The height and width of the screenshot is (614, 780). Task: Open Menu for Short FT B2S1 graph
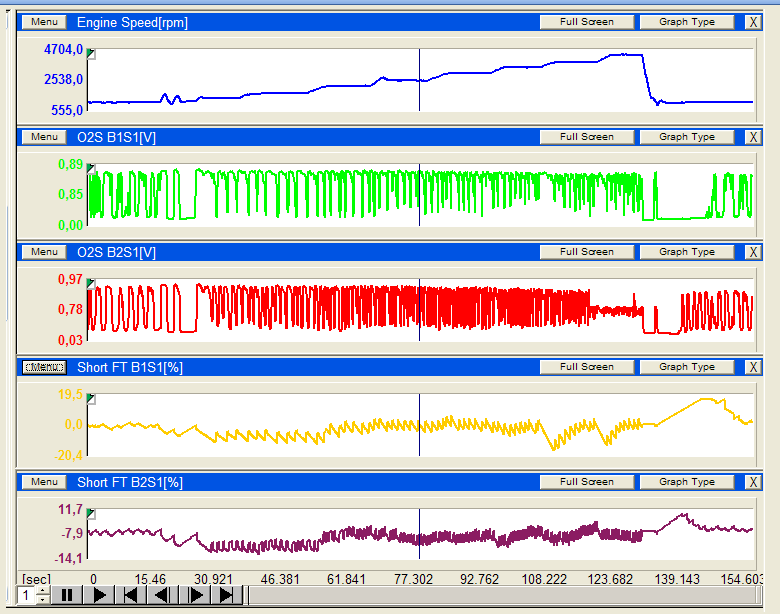click(x=44, y=482)
